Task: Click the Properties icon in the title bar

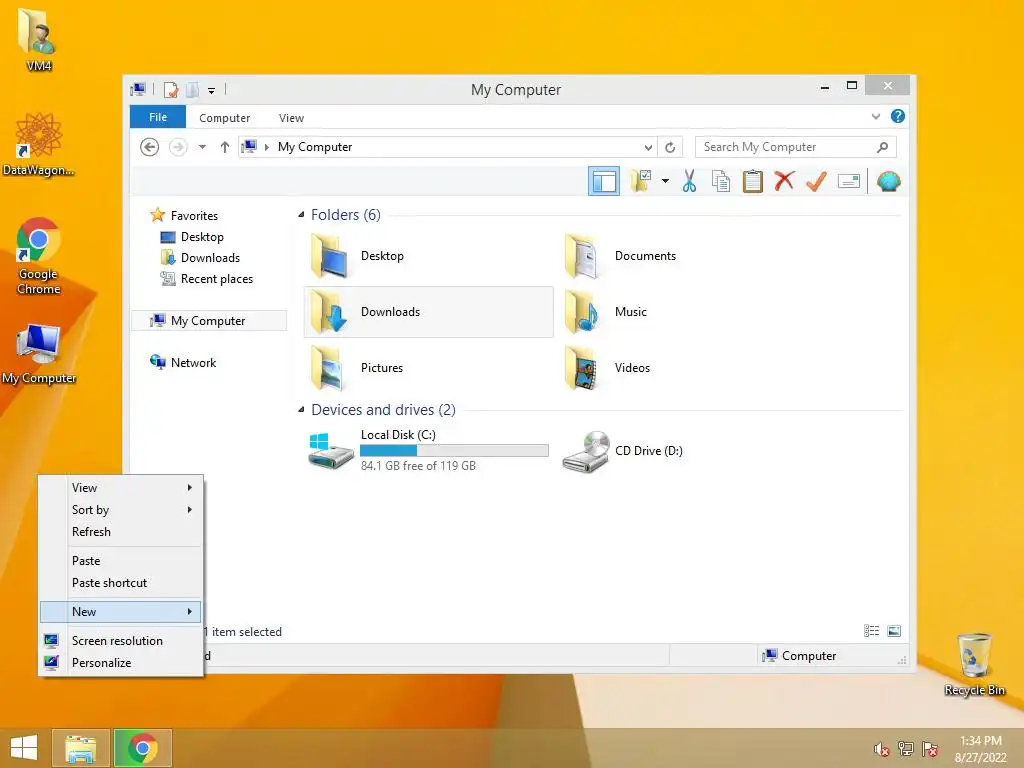Action: click(x=171, y=89)
